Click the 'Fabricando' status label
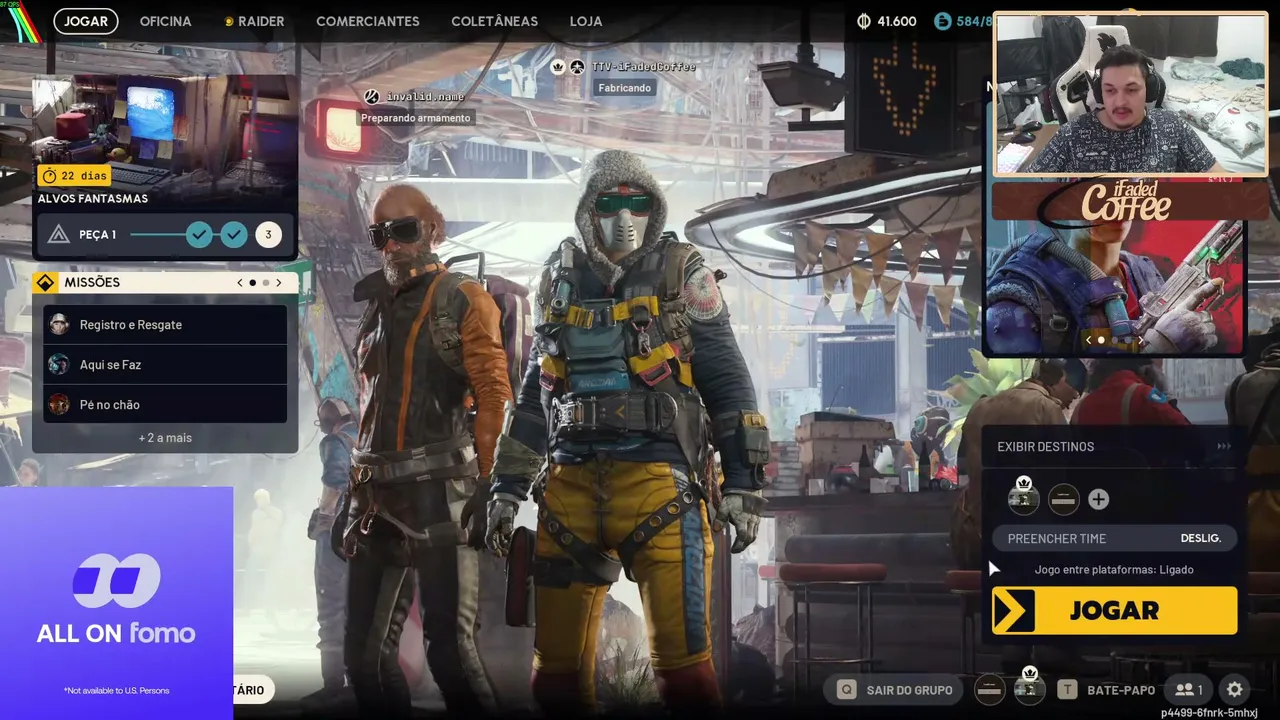The height and width of the screenshot is (720, 1280). [624, 88]
